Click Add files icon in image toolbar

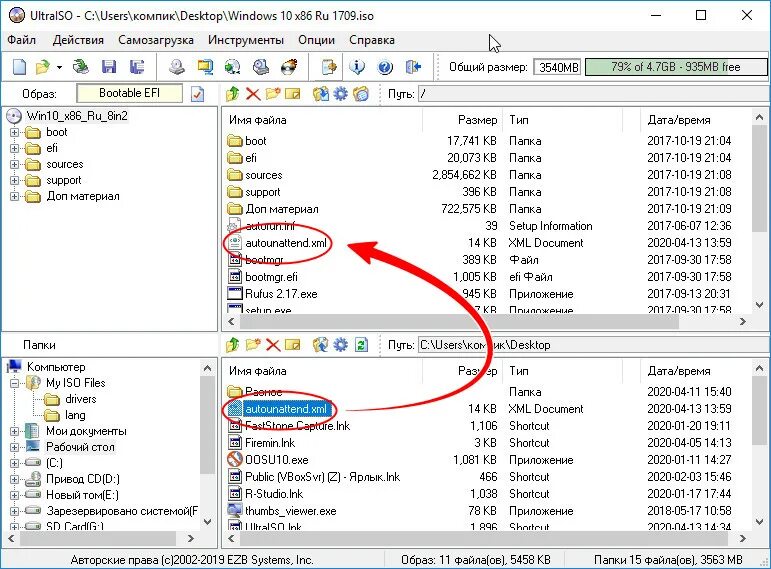[321, 93]
